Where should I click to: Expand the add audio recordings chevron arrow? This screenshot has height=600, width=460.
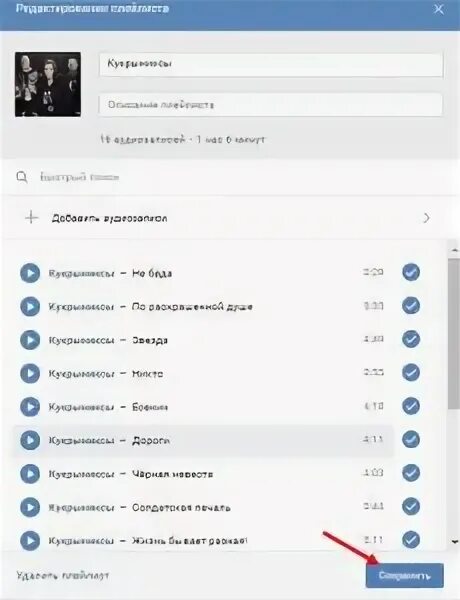426,218
